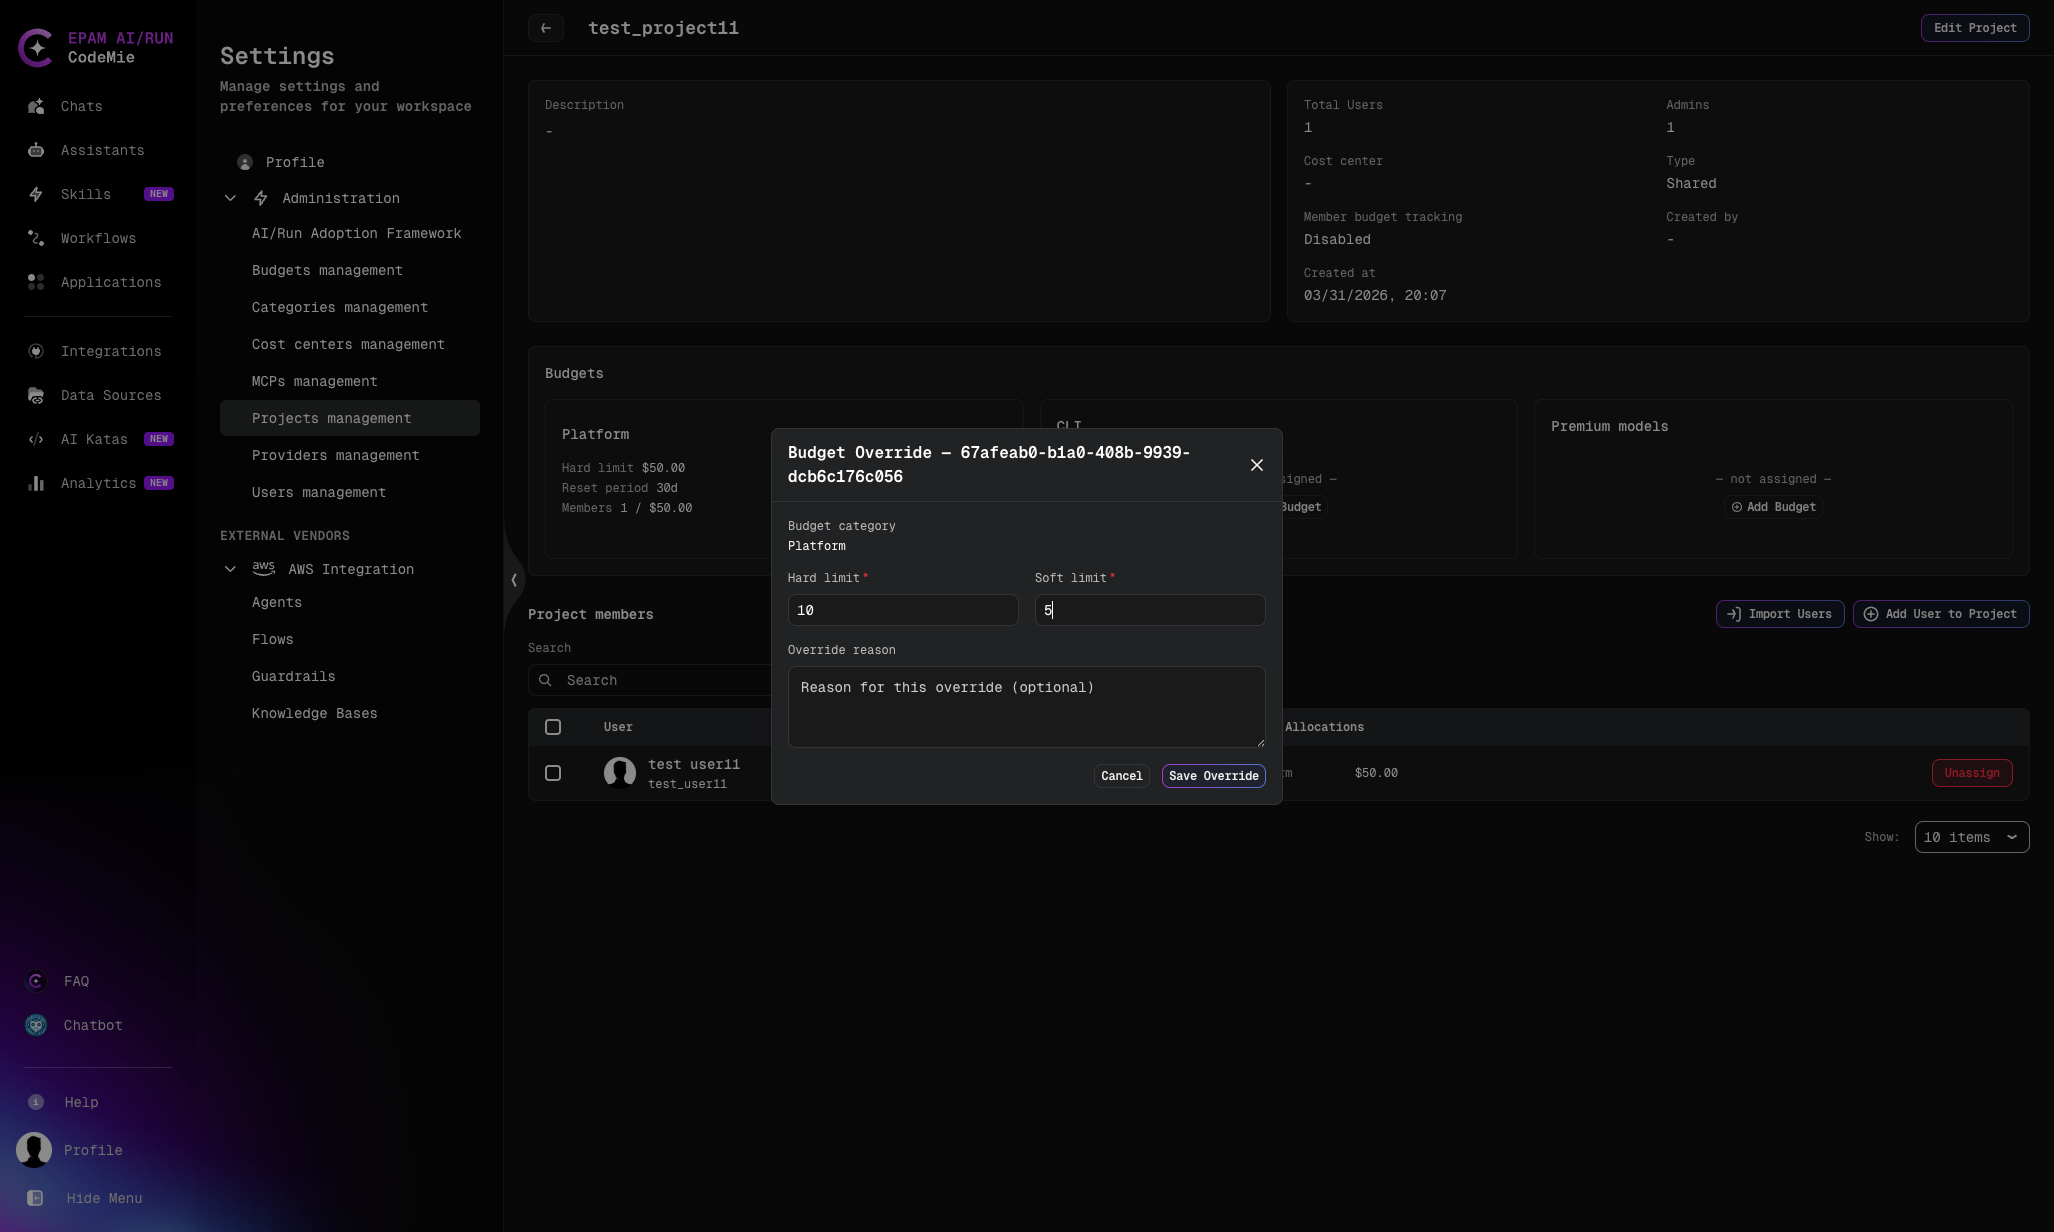Open the Assistants robot icon

click(x=36, y=150)
